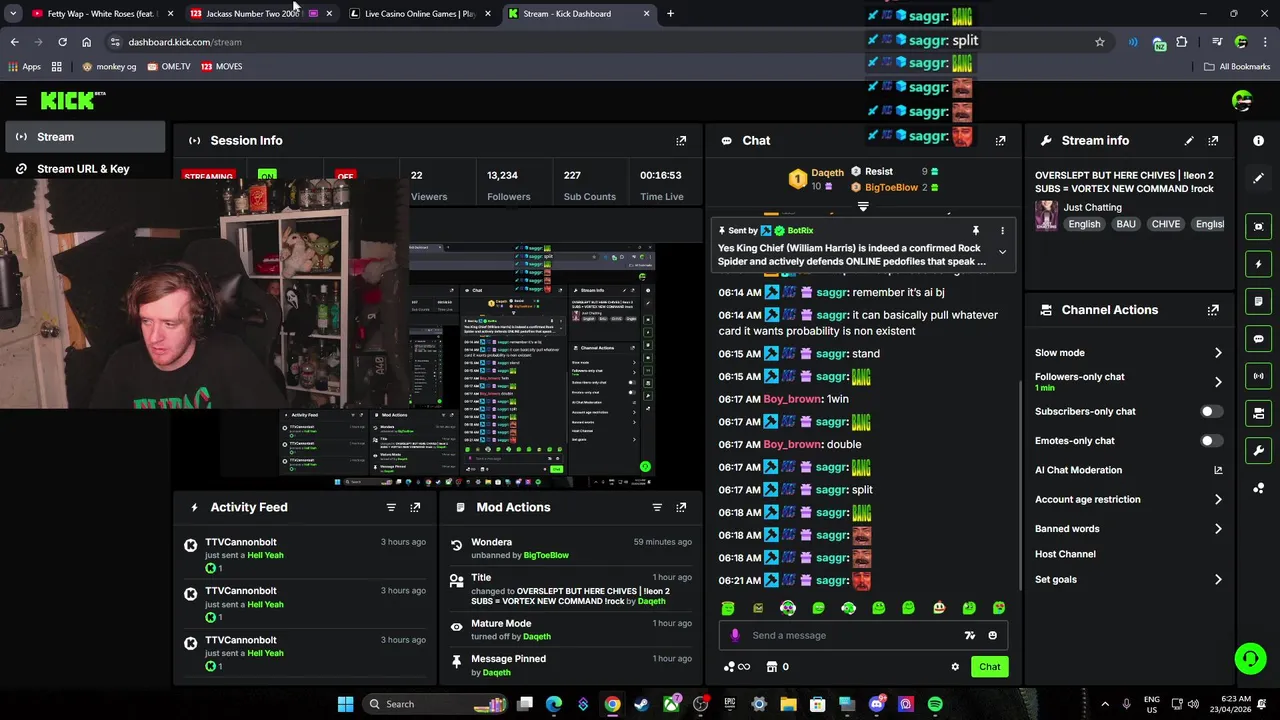Viewport: 1280px width, 720px height.
Task: Click the Windows taskbar Search box
Action: tap(435, 704)
